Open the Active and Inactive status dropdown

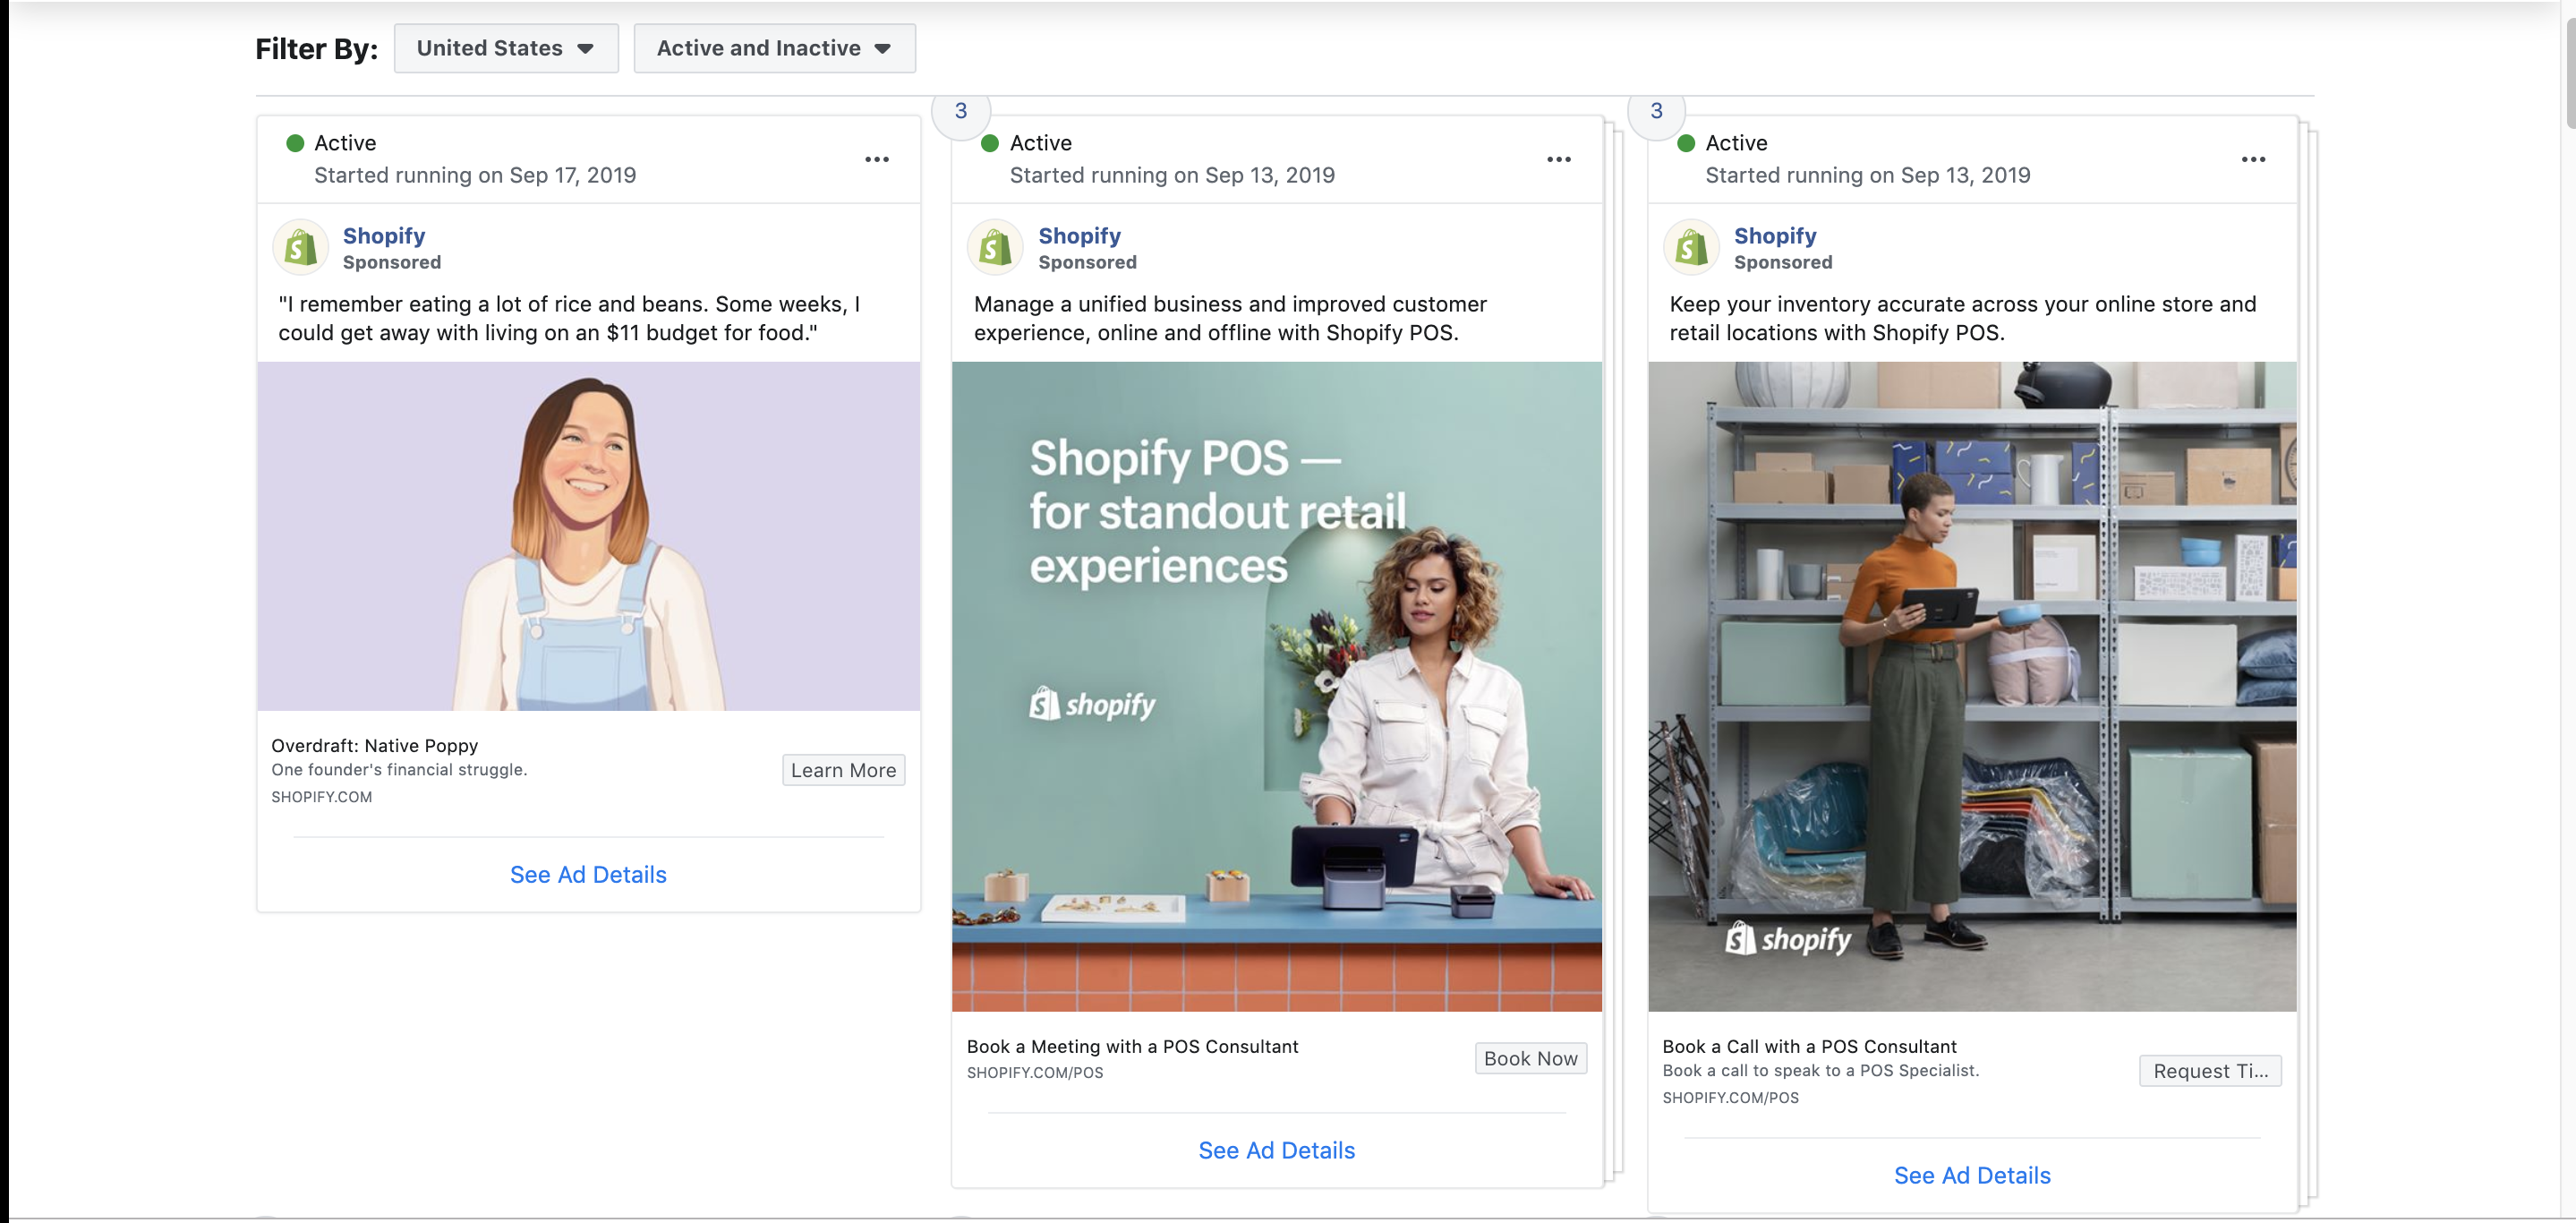[774, 48]
